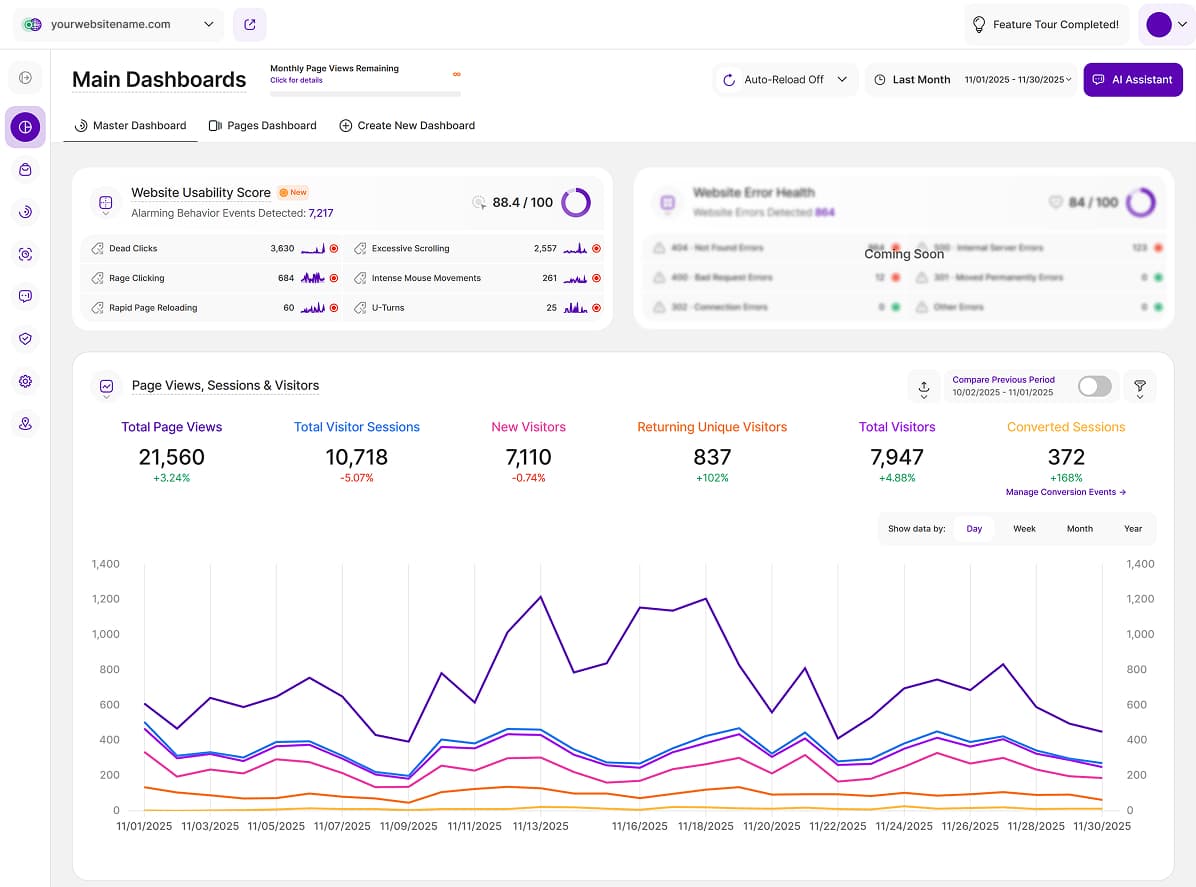
Task: Click the filter funnel icon on chart
Action: [1139, 387]
